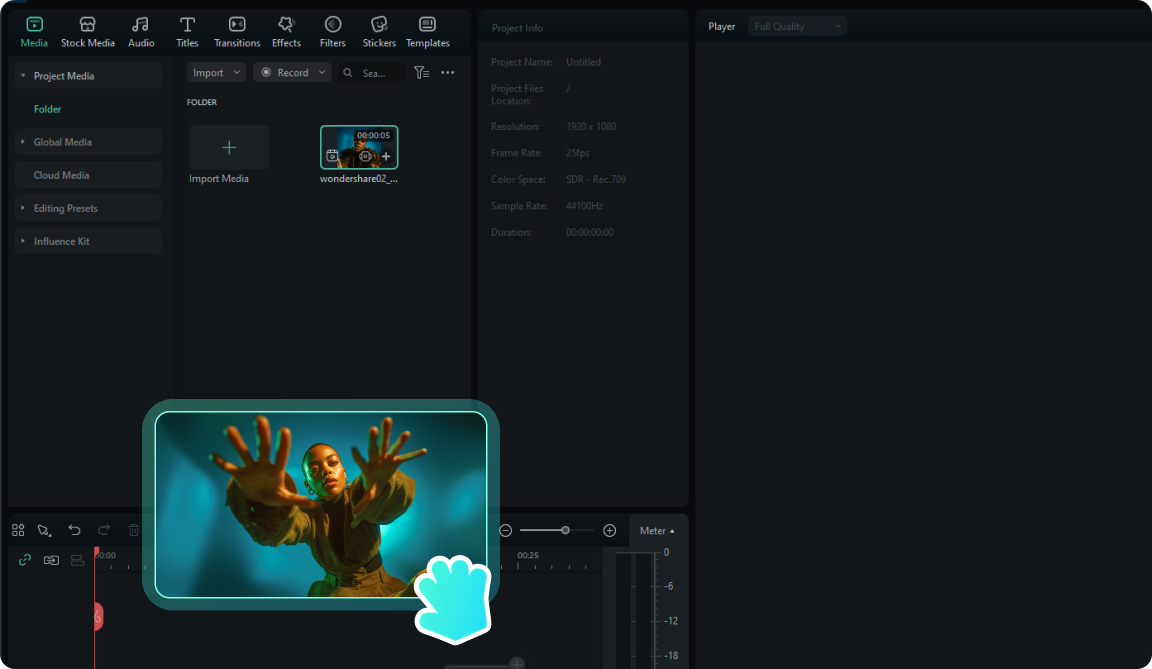The width and height of the screenshot is (1152, 669).
Task: Click the 00:25 mark on the timeline ruler
Action: [528, 555]
